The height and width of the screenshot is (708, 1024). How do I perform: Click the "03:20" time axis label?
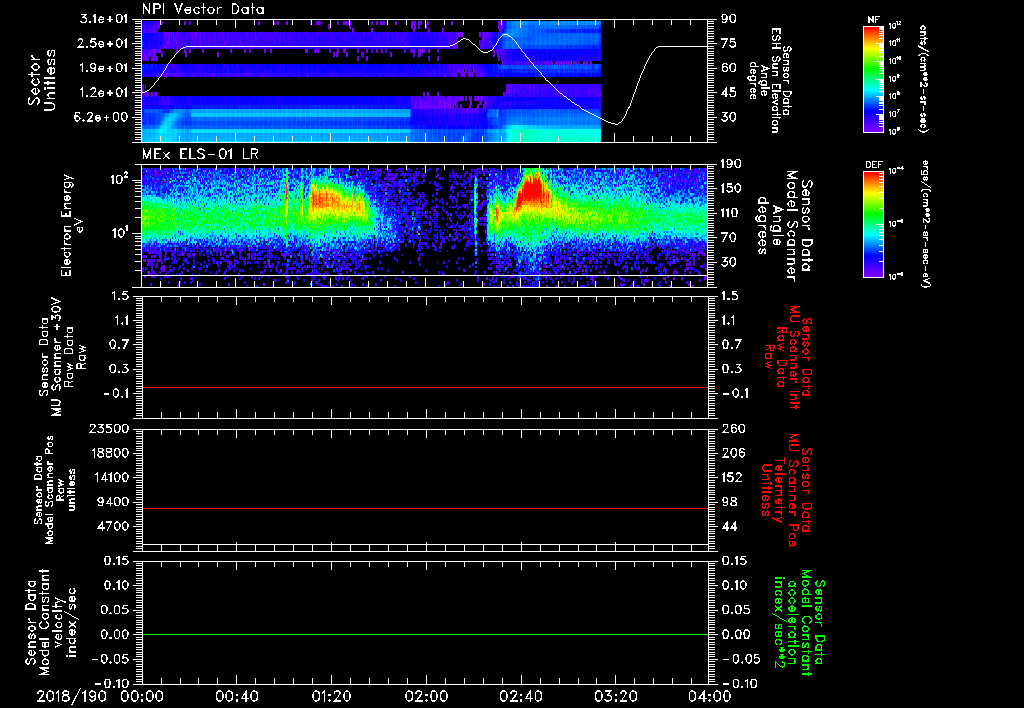pos(615,696)
